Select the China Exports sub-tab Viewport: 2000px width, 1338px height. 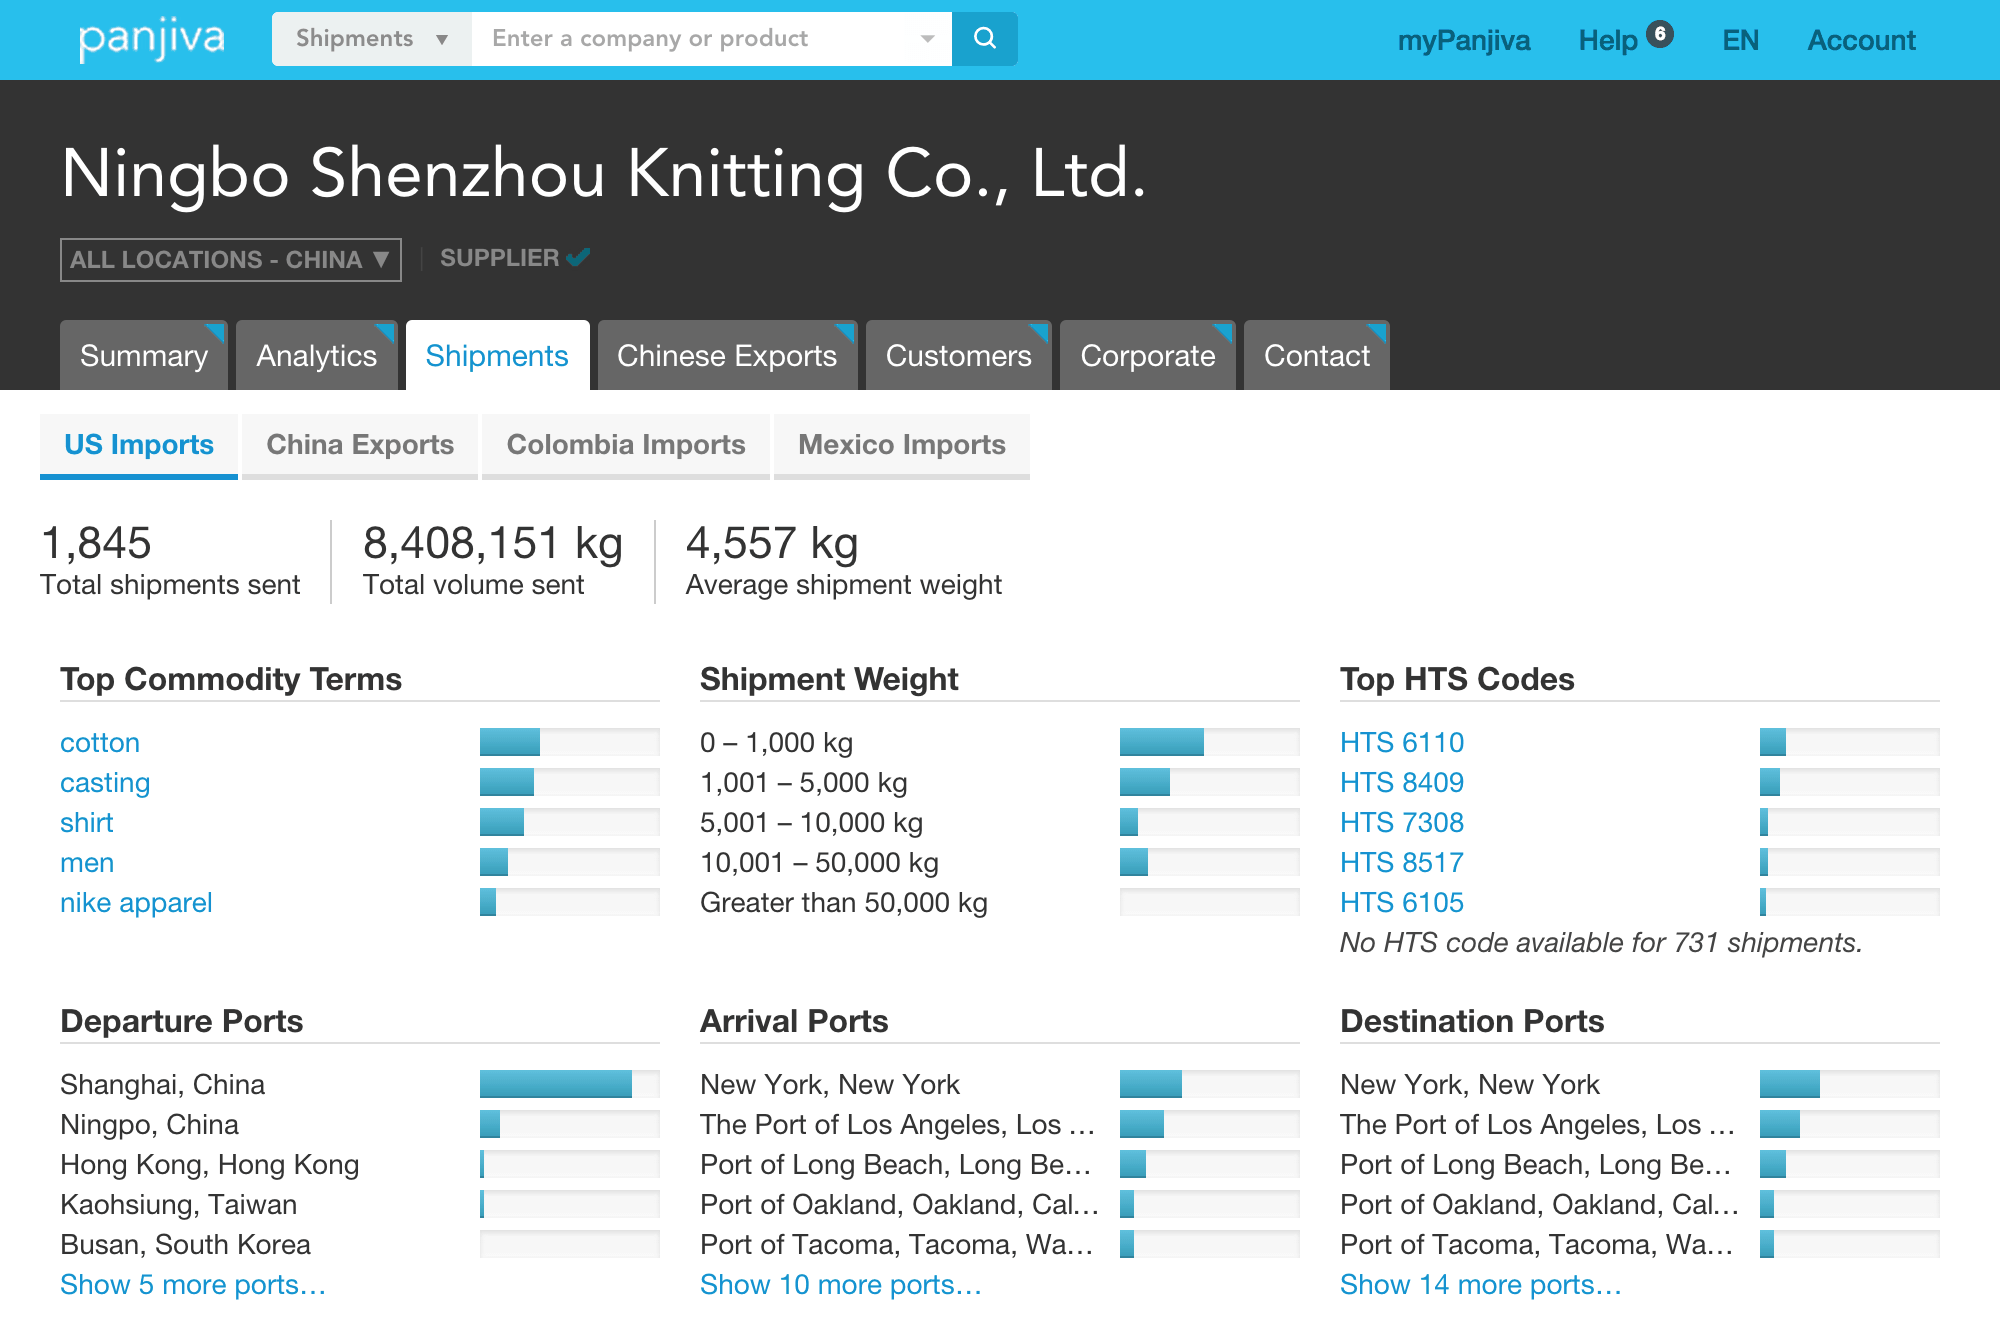coord(360,445)
